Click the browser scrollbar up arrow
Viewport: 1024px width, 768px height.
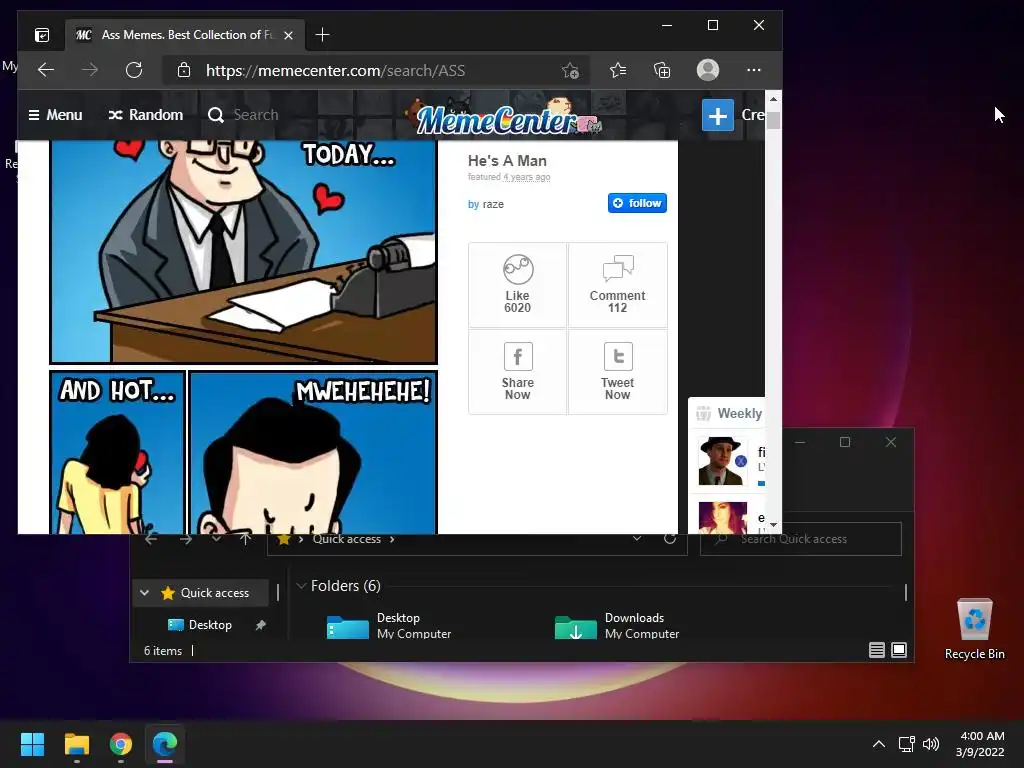point(773,99)
